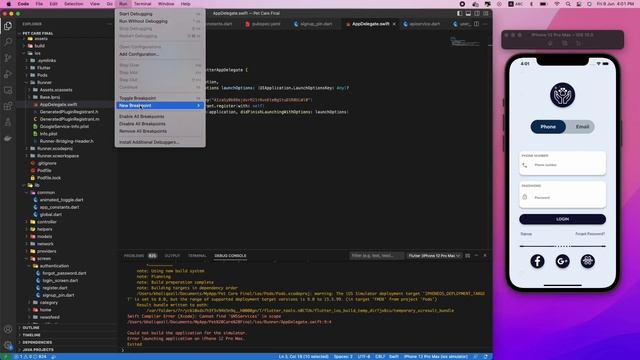This screenshot has width=640, height=360.
Task: Collapse the authentication folder
Action: coord(54,266)
